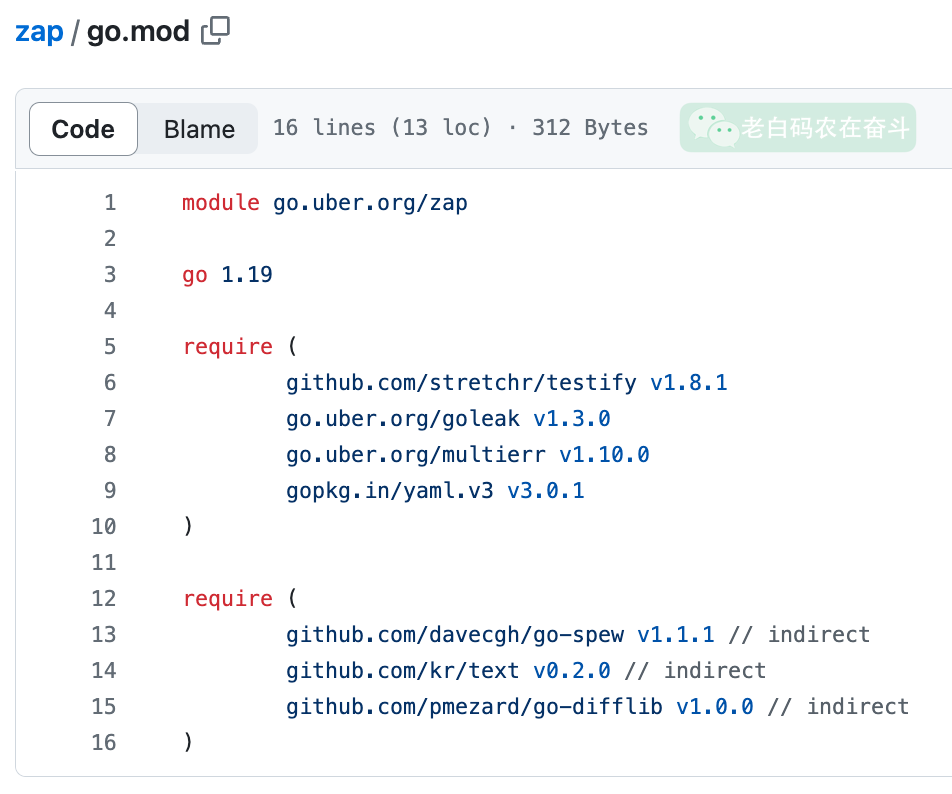The width and height of the screenshot is (952, 794).
Task: Select line number 12 of second require
Action: pyautogui.click(x=104, y=598)
